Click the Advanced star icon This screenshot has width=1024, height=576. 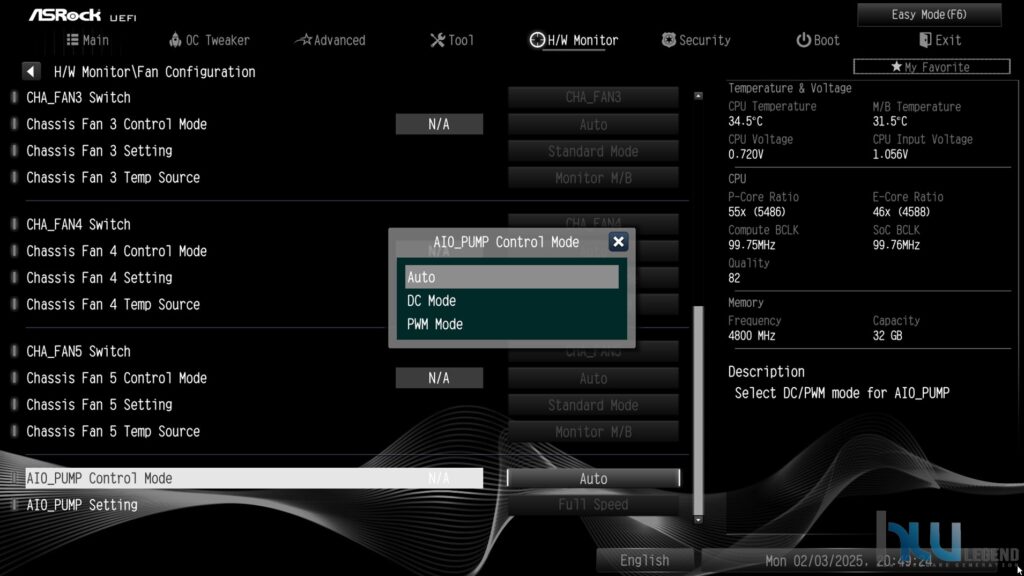304,40
